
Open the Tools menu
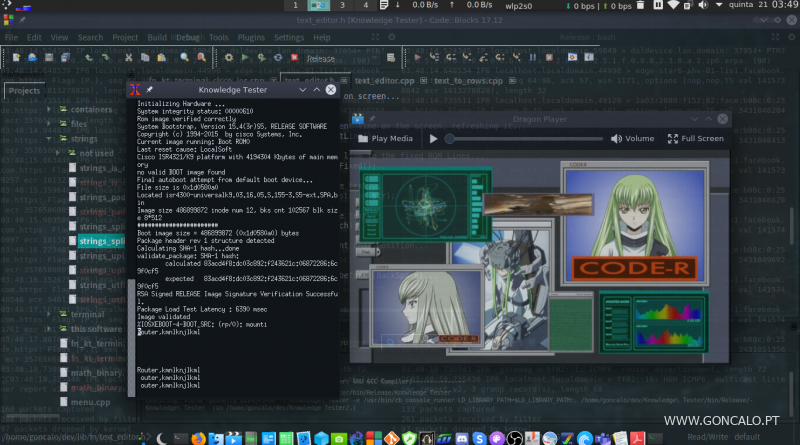pyautogui.click(x=218, y=37)
